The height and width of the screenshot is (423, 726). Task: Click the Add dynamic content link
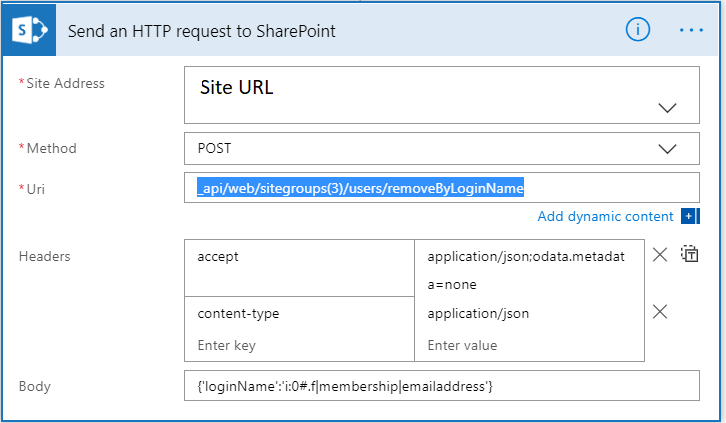pyautogui.click(x=605, y=216)
